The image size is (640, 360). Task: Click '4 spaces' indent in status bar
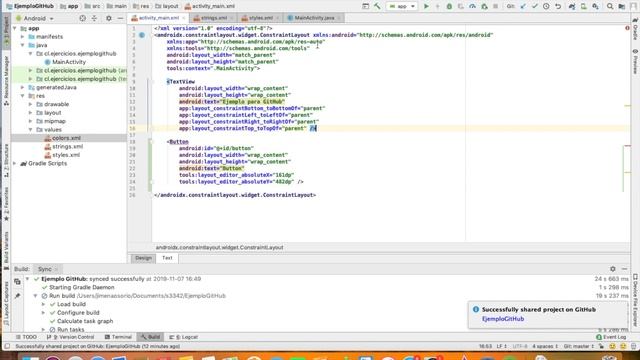545,346
